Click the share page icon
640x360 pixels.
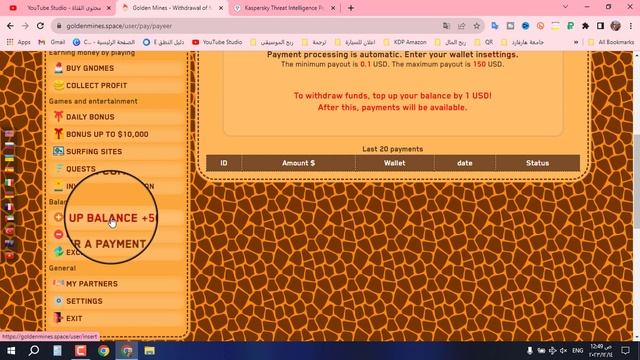[461, 26]
